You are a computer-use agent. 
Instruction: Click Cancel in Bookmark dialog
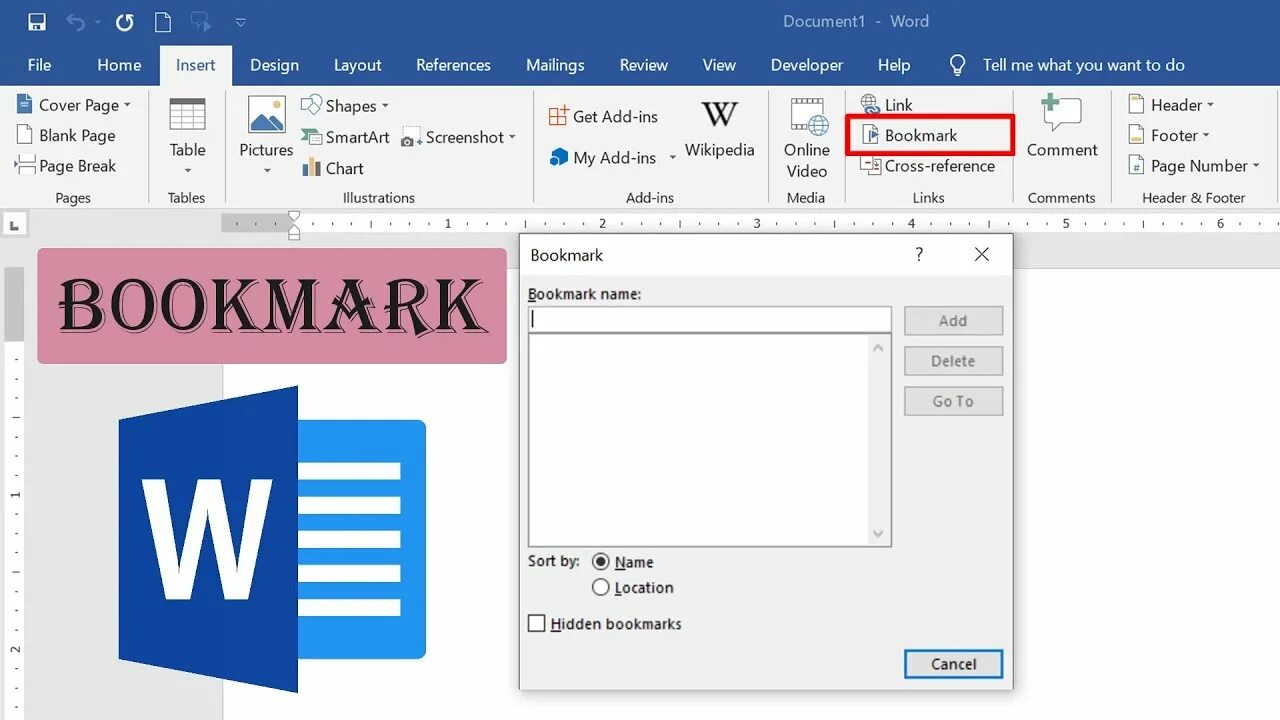953,664
